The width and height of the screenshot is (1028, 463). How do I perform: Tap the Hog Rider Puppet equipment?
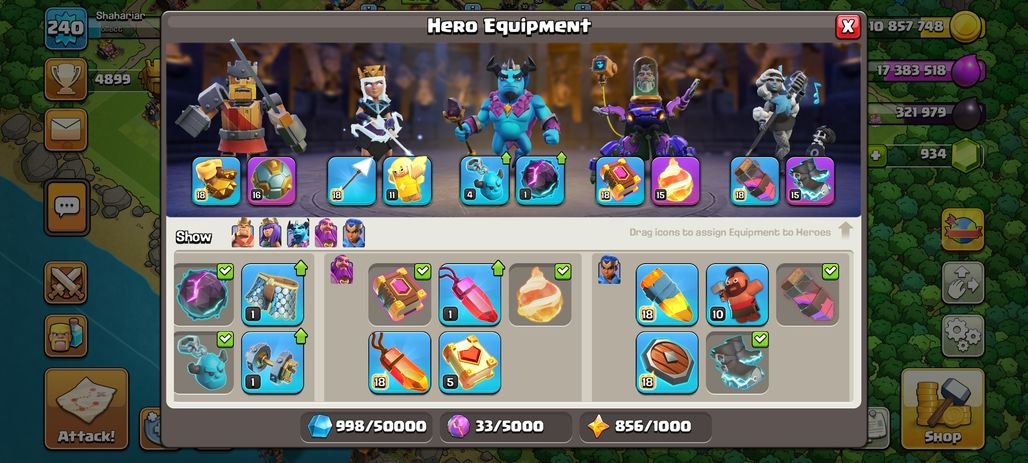737,294
